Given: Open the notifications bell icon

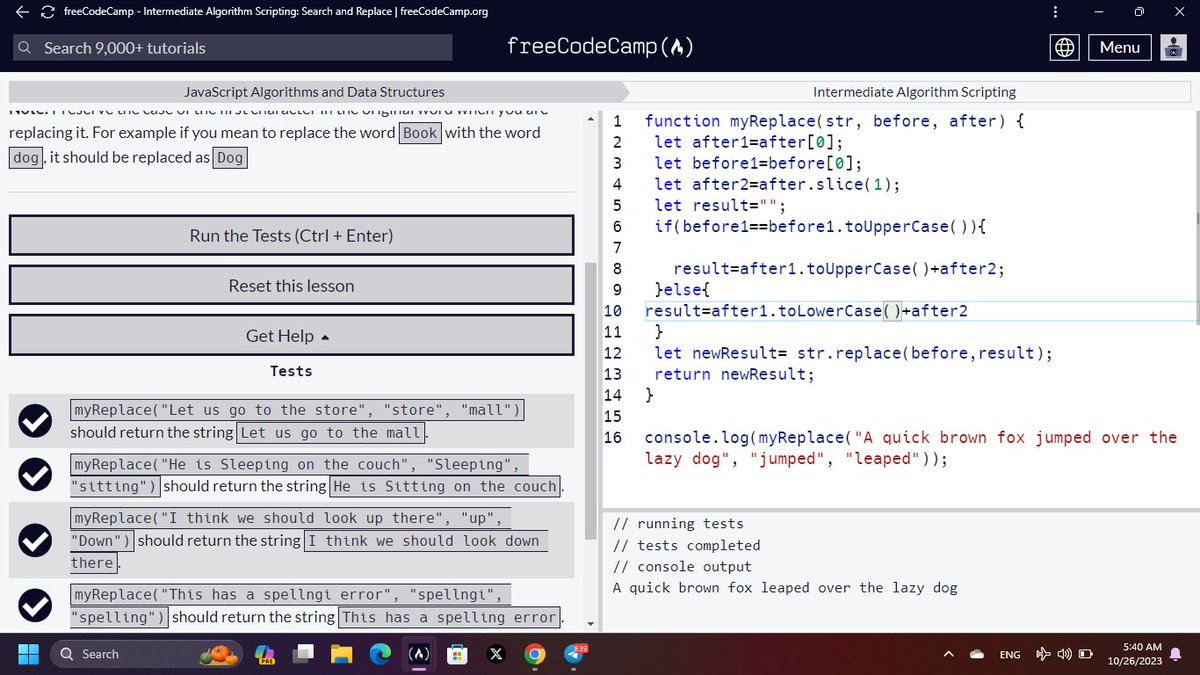Looking at the screenshot, I should tap(1174, 654).
